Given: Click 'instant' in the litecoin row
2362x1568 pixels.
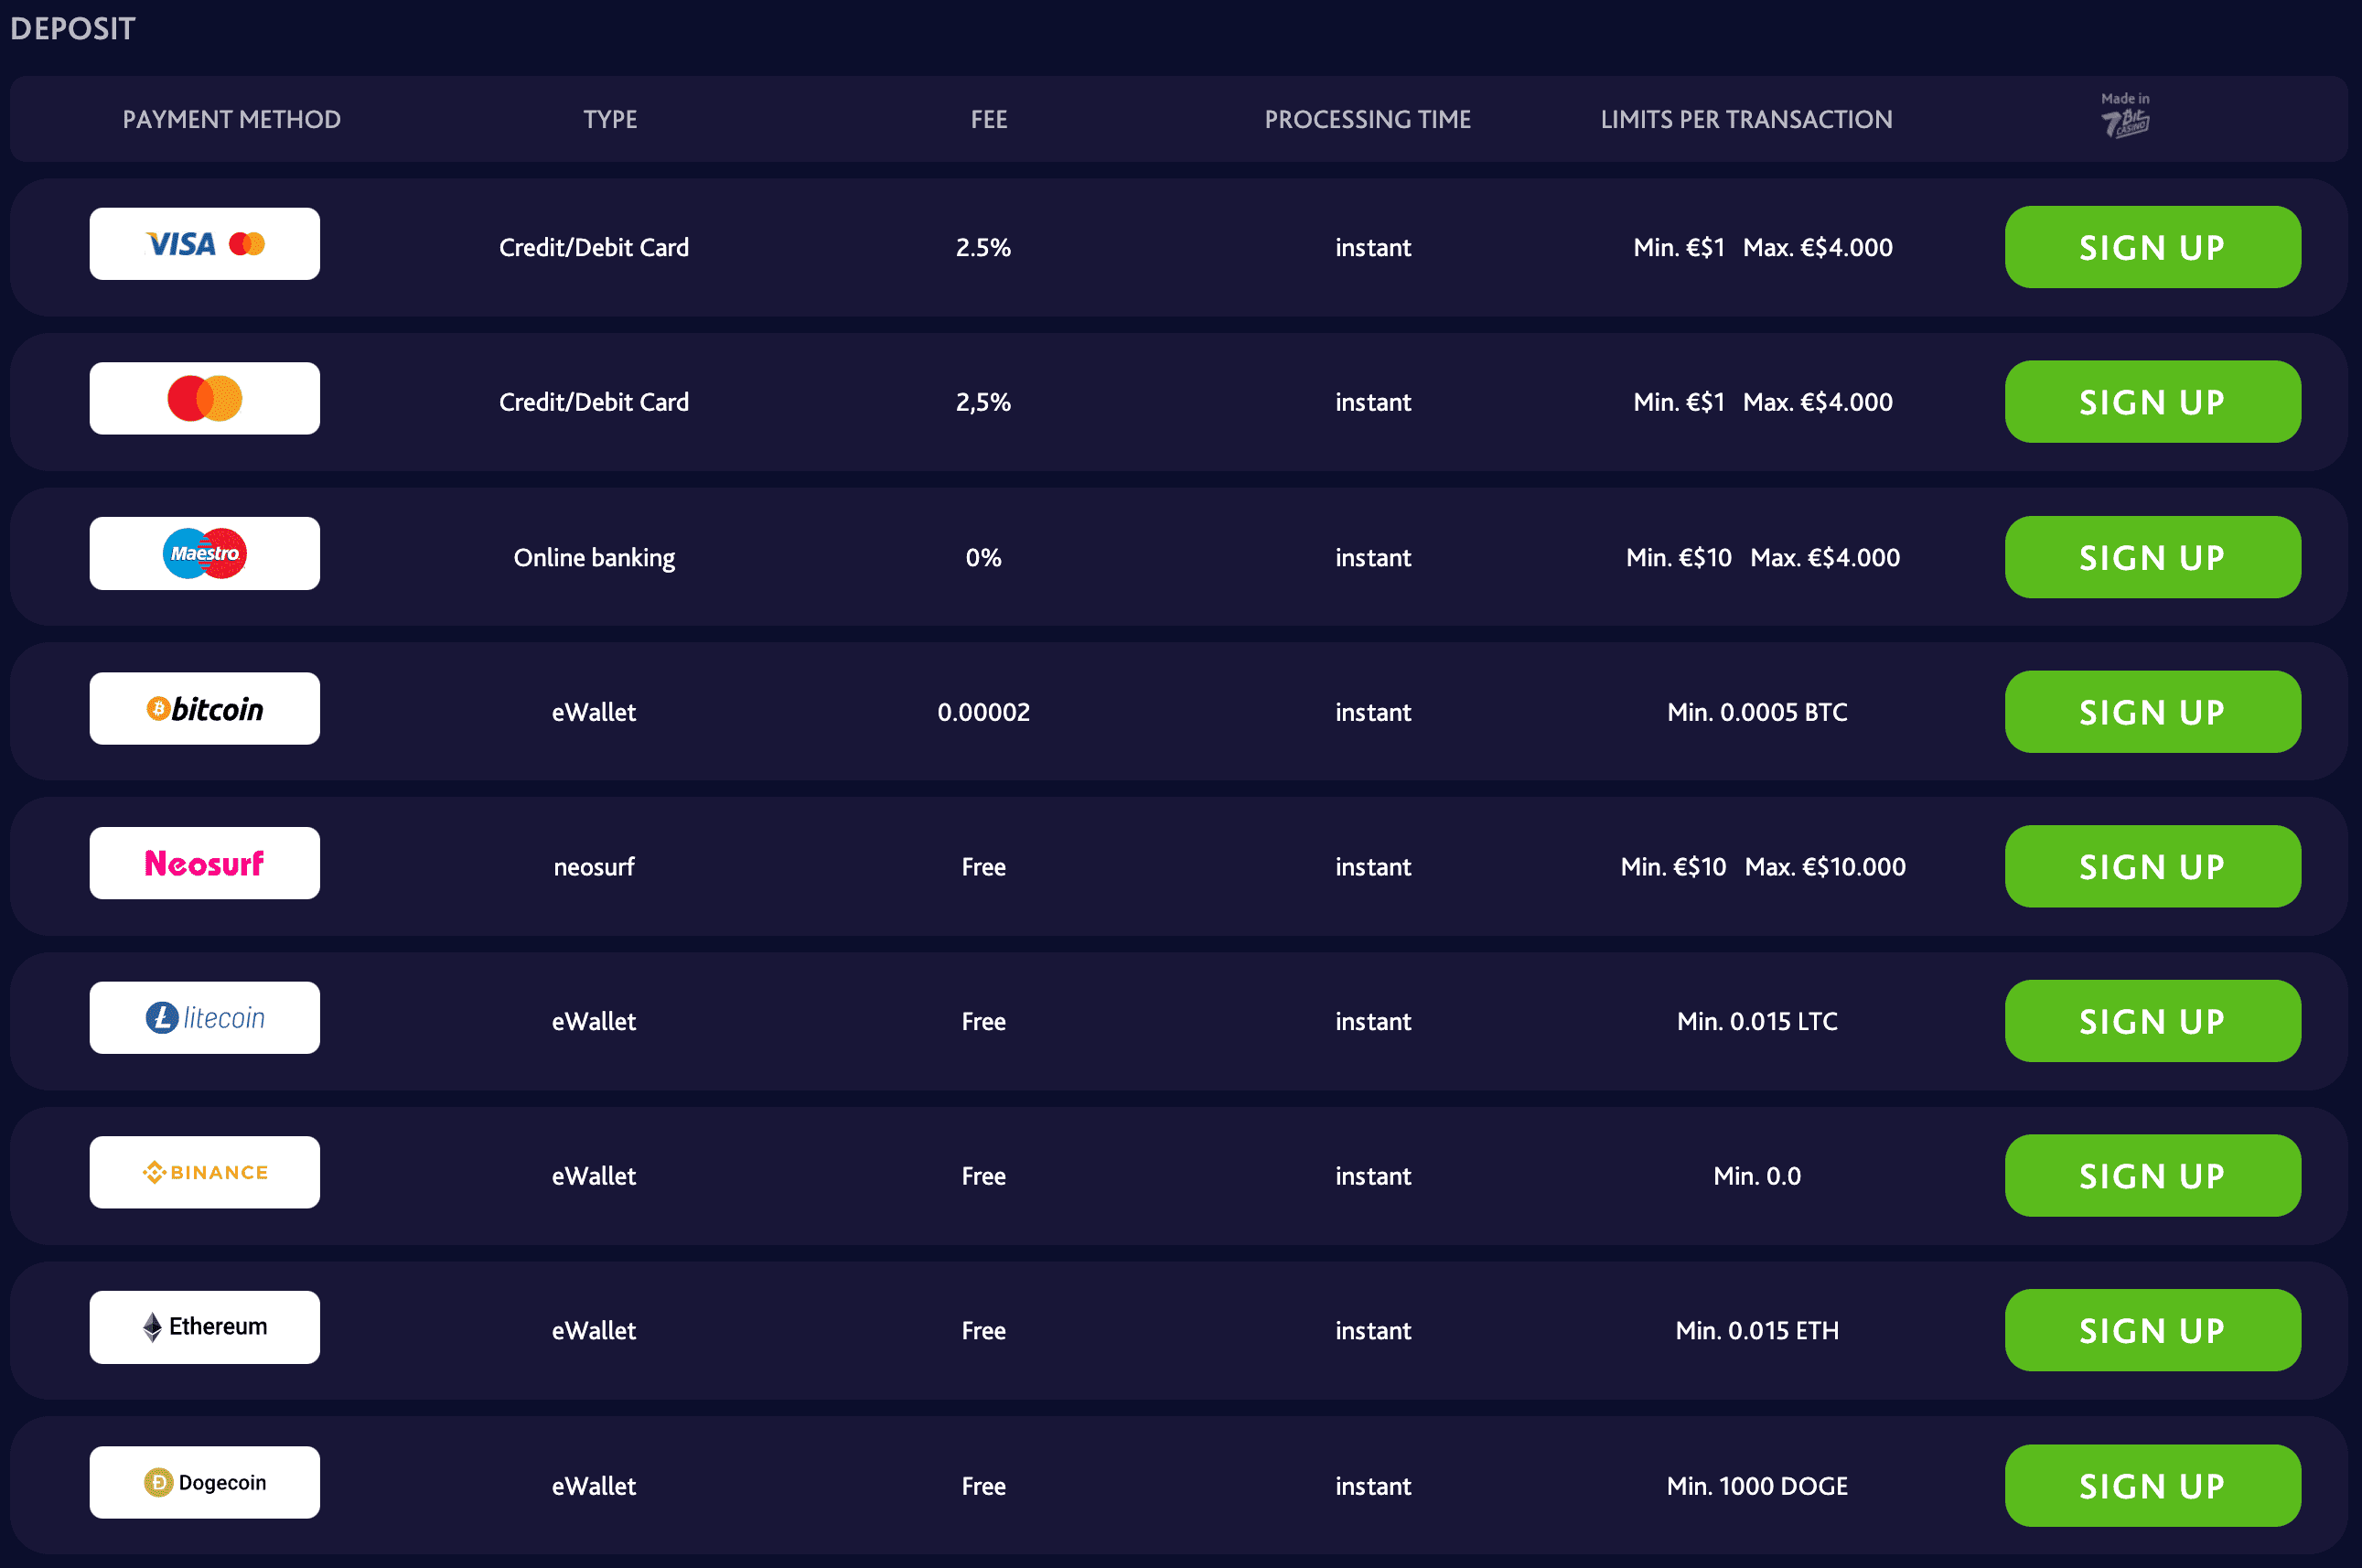Looking at the screenshot, I should 1373,1021.
